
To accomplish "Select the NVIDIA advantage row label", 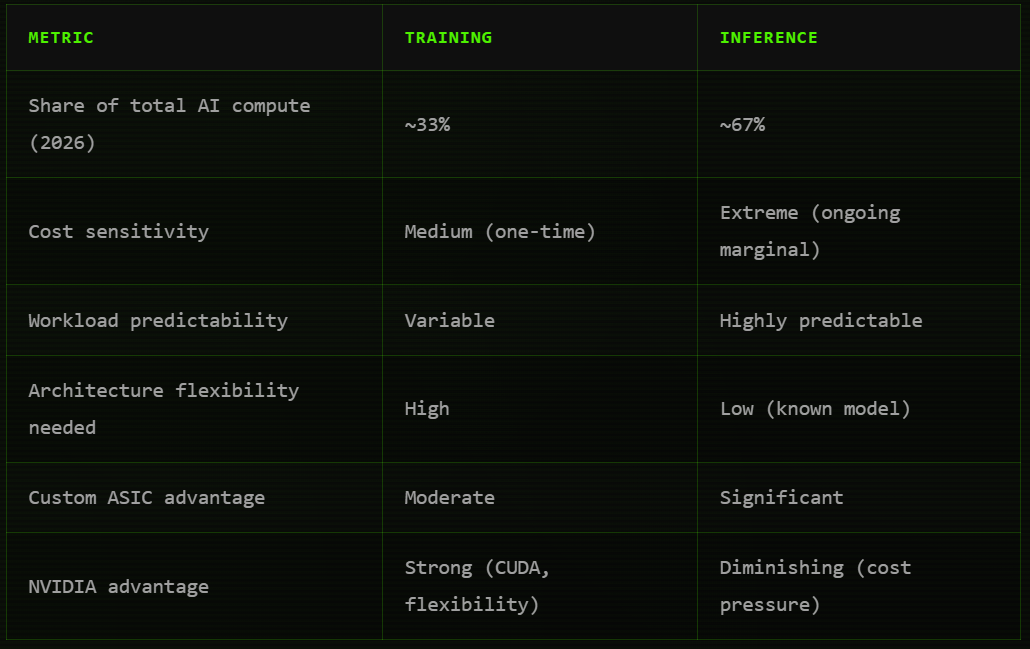I will (118, 587).
